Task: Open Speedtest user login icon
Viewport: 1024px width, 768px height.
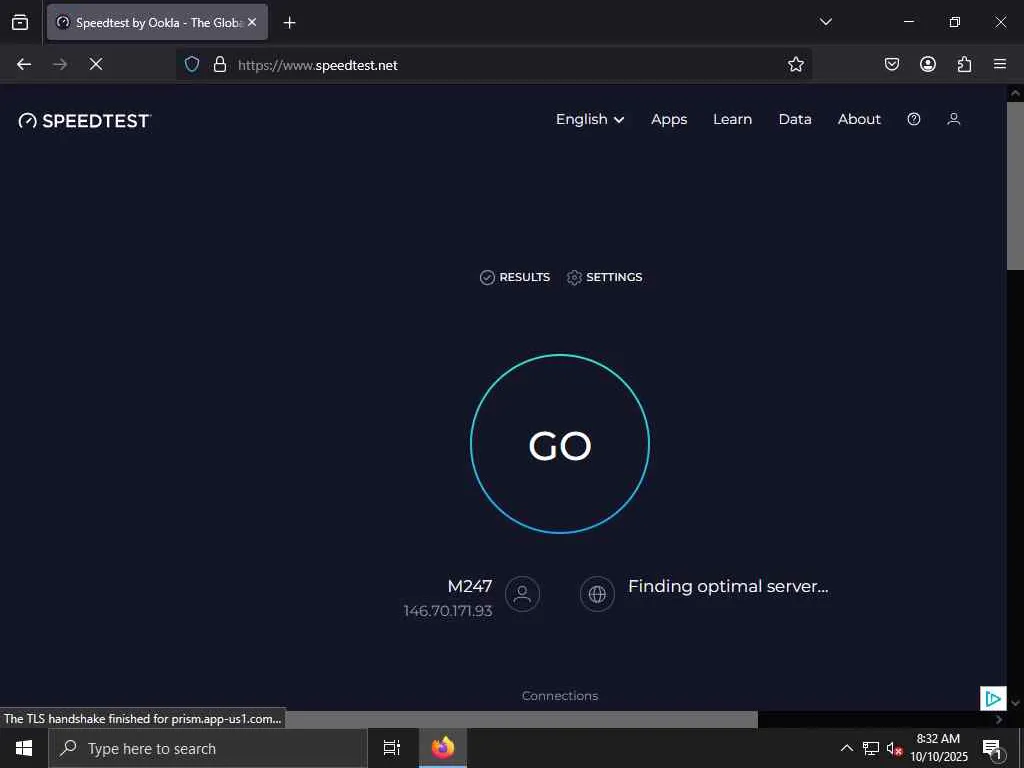Action: (953, 119)
